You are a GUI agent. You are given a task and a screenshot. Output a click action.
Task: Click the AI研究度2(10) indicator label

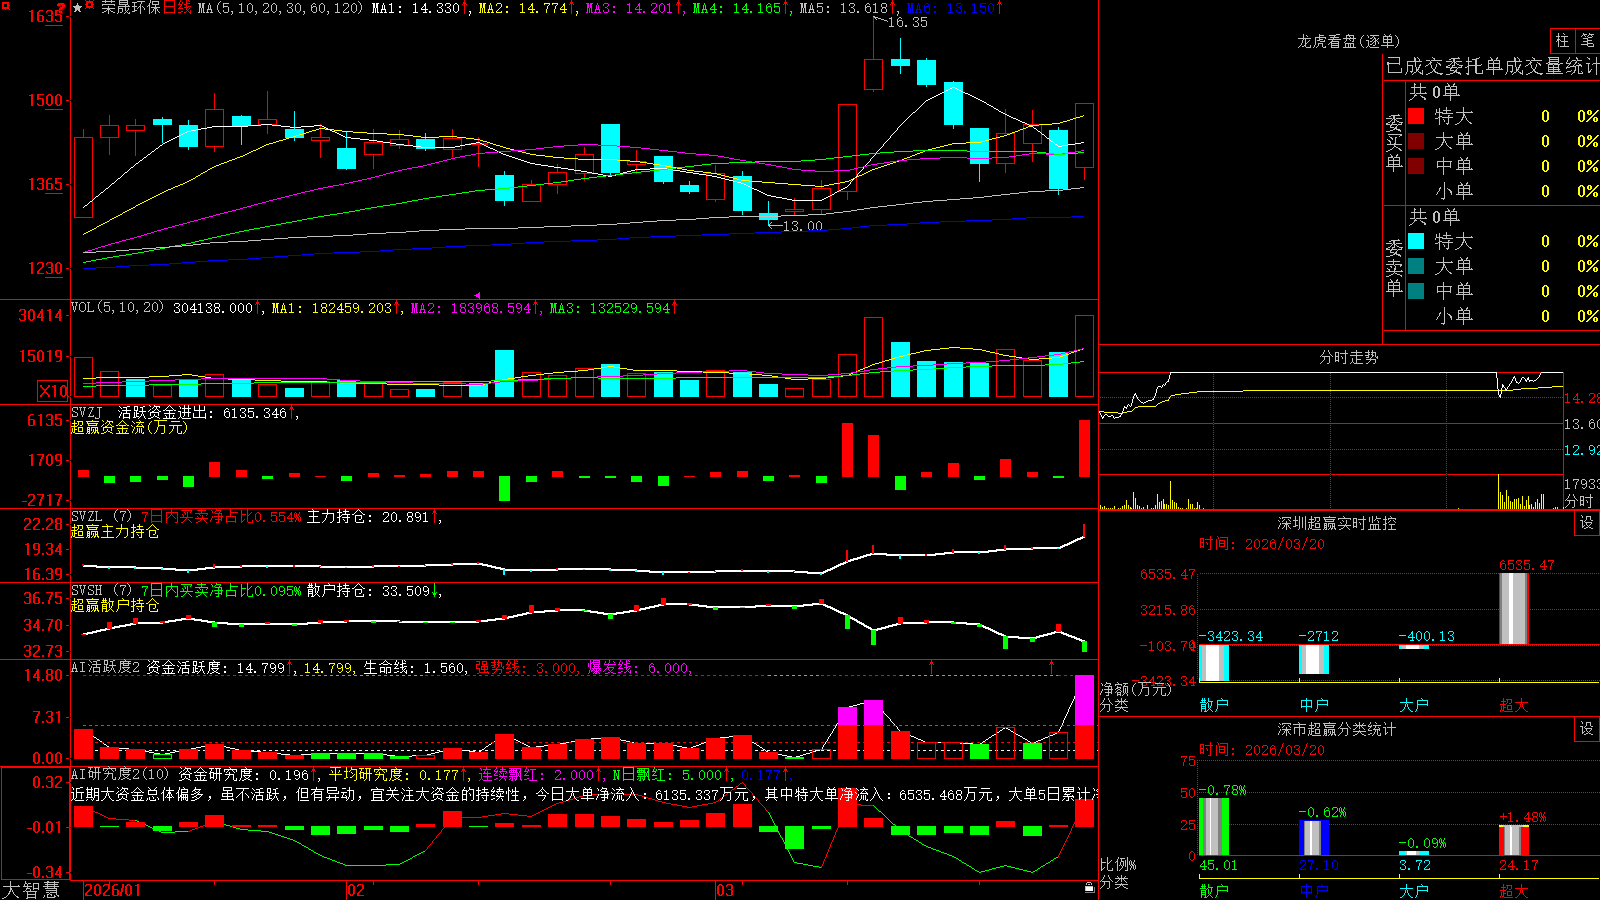point(121,774)
